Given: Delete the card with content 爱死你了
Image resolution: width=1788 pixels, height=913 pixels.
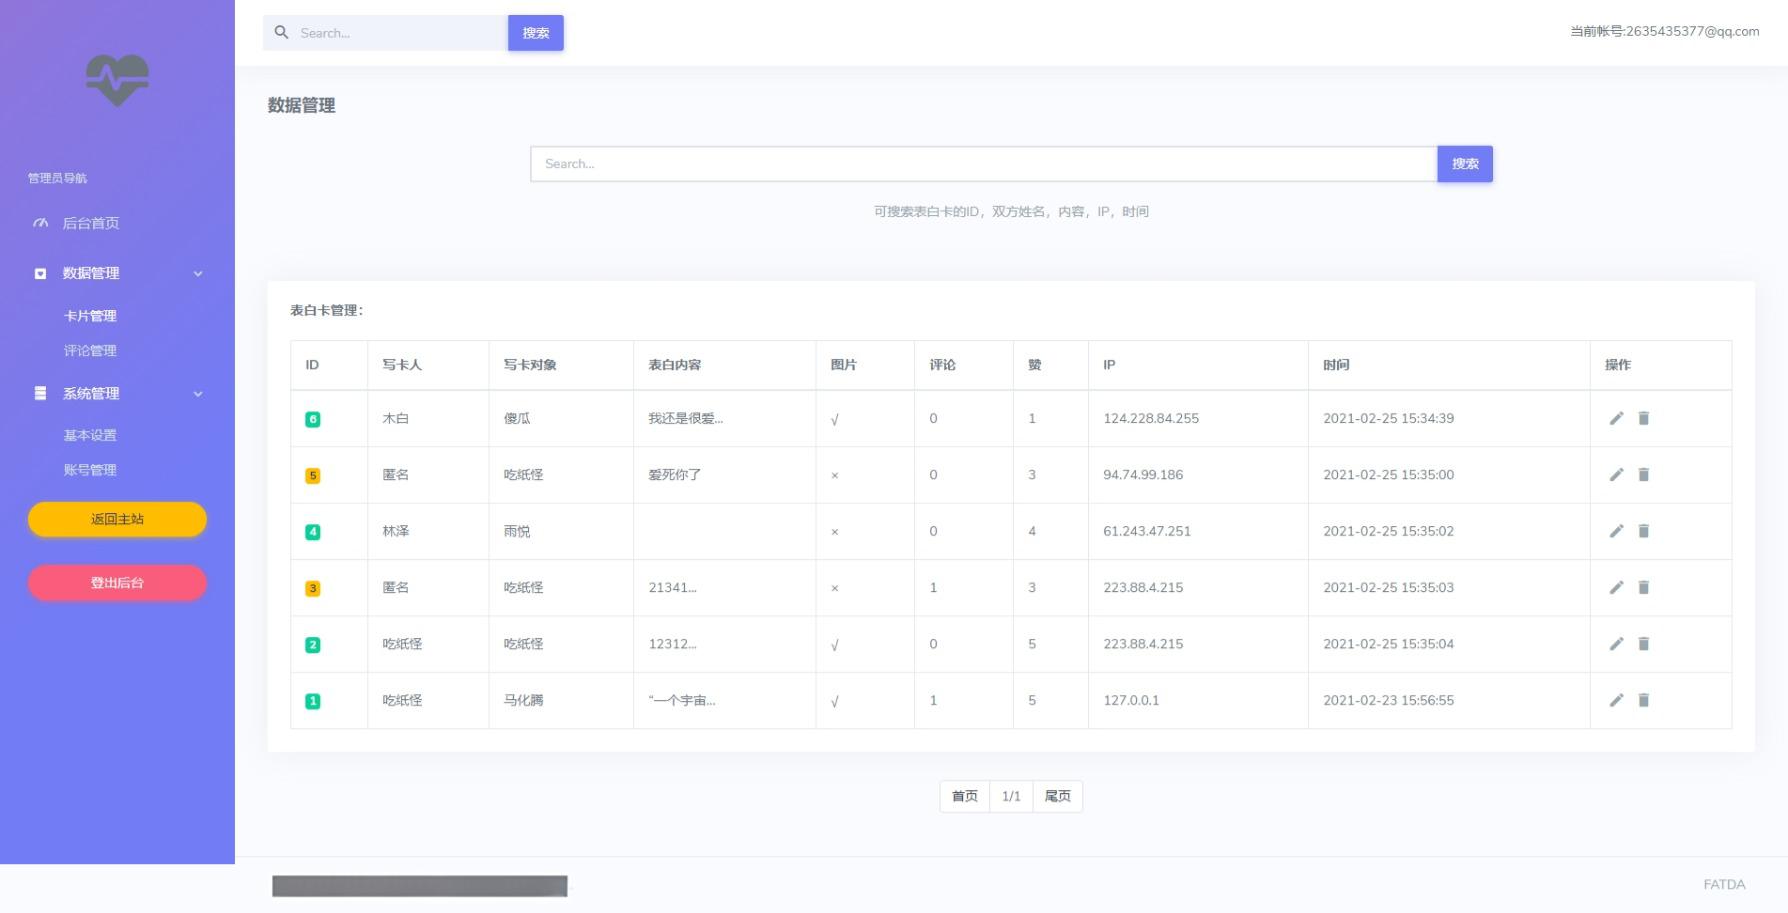Looking at the screenshot, I should [1643, 474].
